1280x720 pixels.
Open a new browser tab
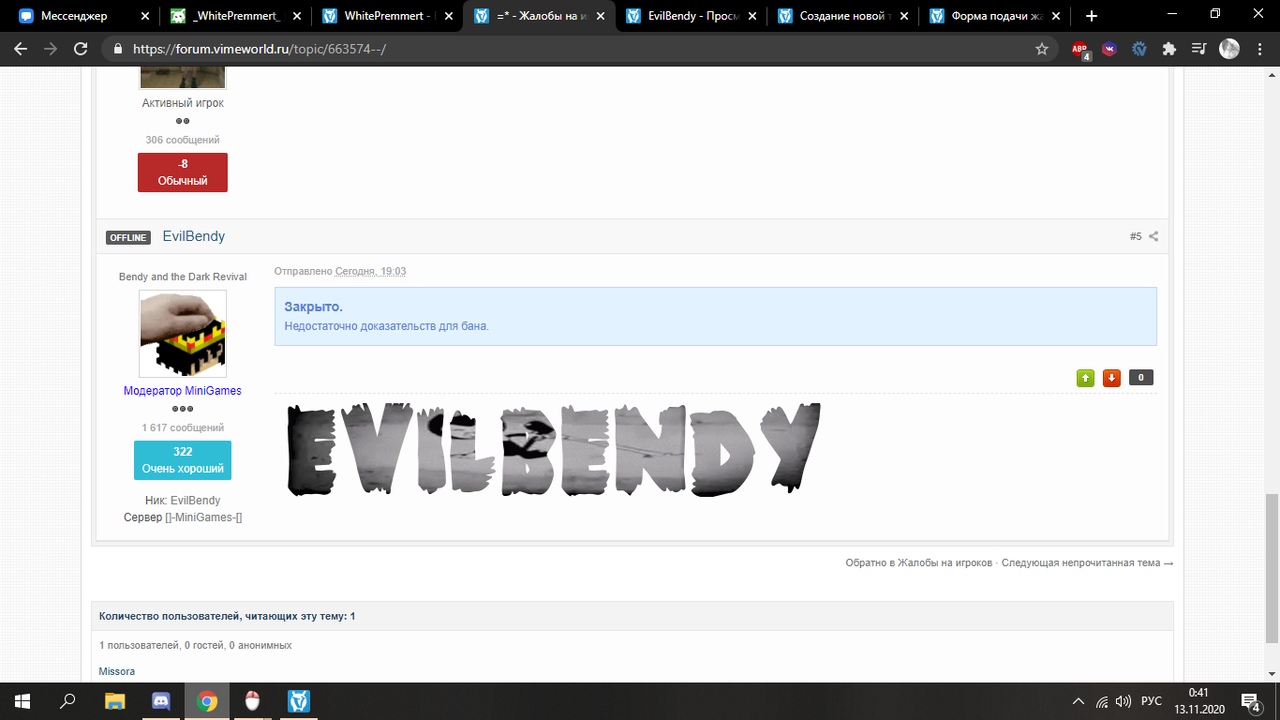coord(1091,16)
